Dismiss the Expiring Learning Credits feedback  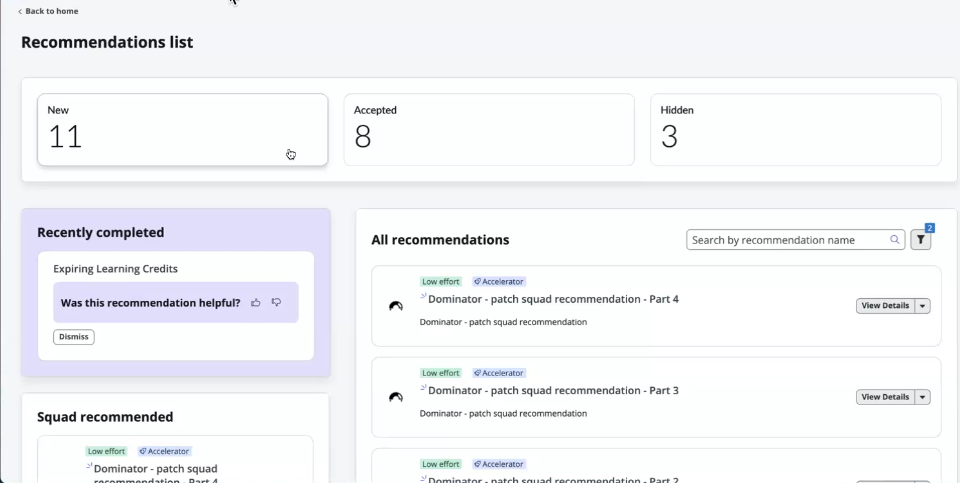[73, 337]
